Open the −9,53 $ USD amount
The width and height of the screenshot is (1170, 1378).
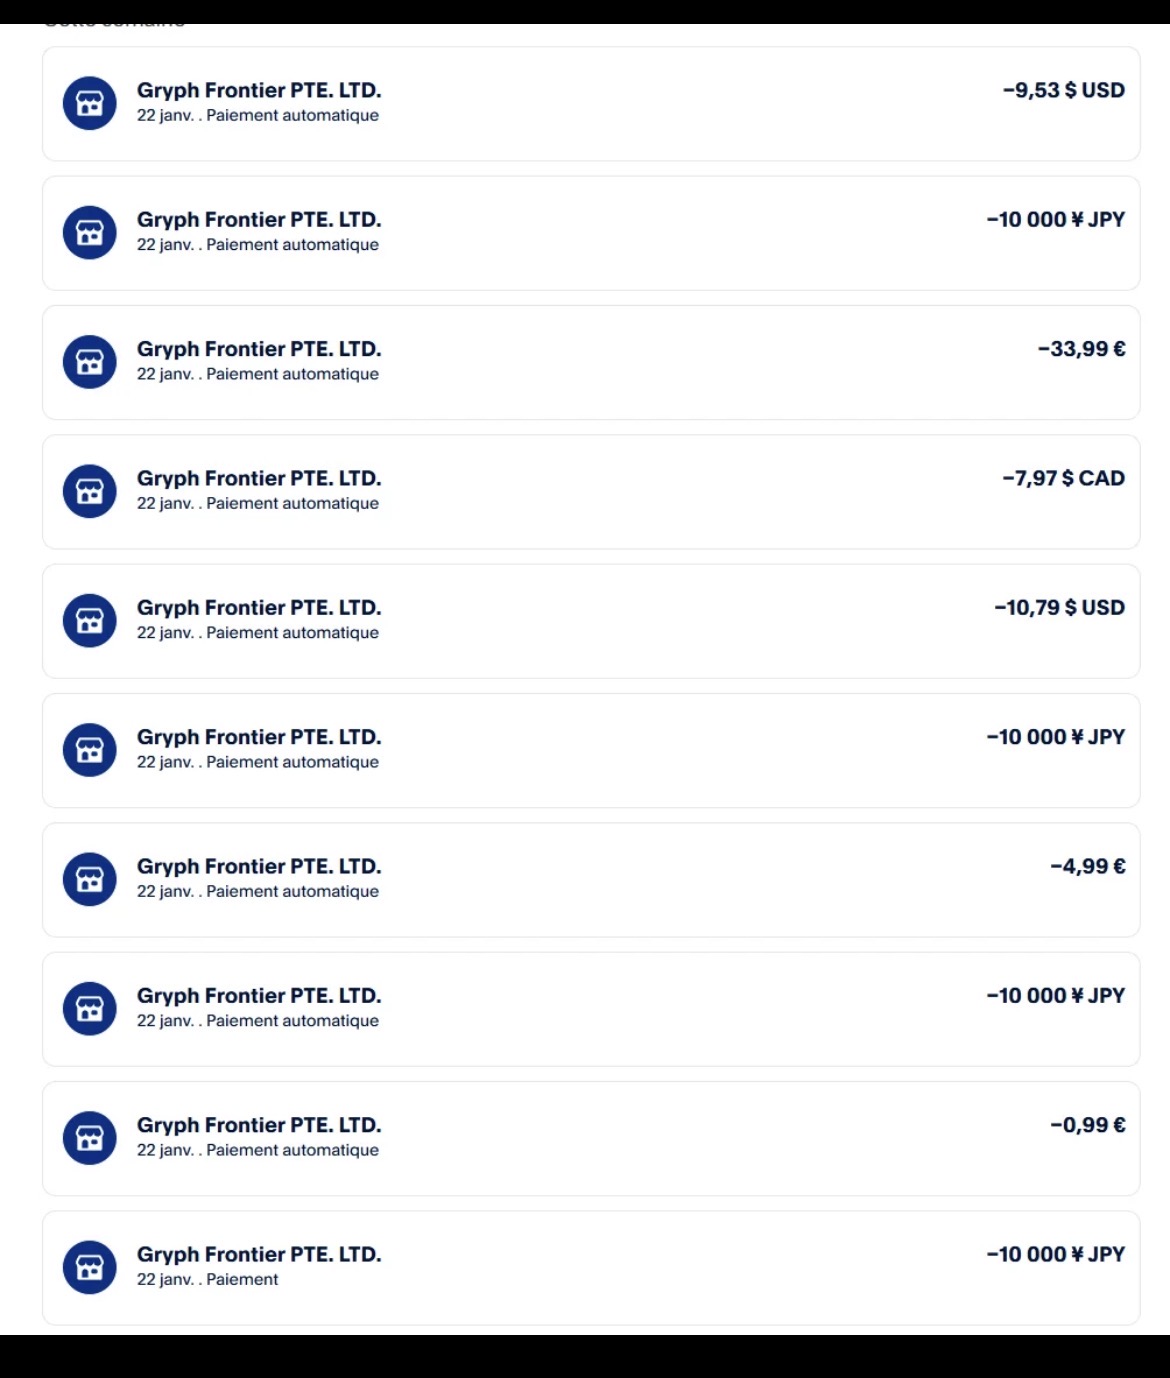tap(1063, 90)
